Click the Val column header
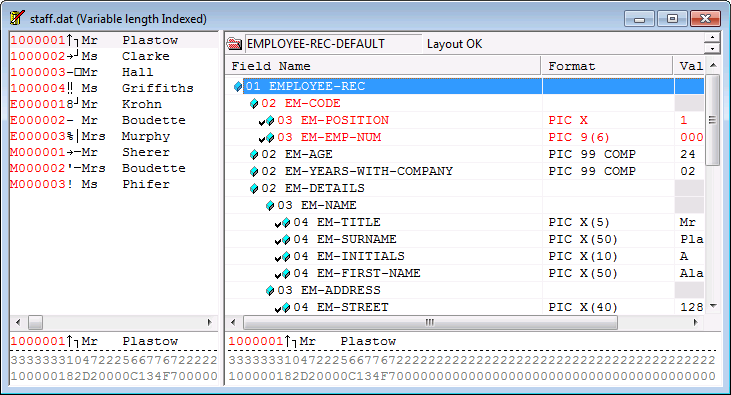 689,66
